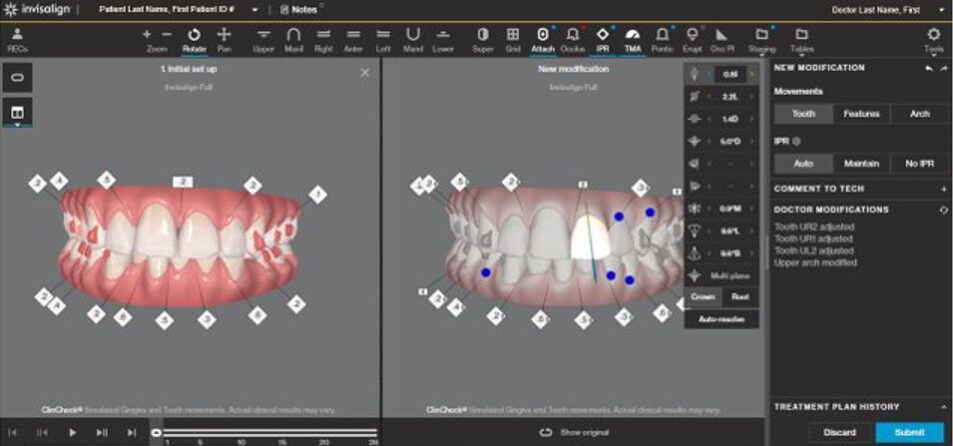This screenshot has width=953, height=446.
Task: Switch to Upper arch view
Action: tap(263, 39)
